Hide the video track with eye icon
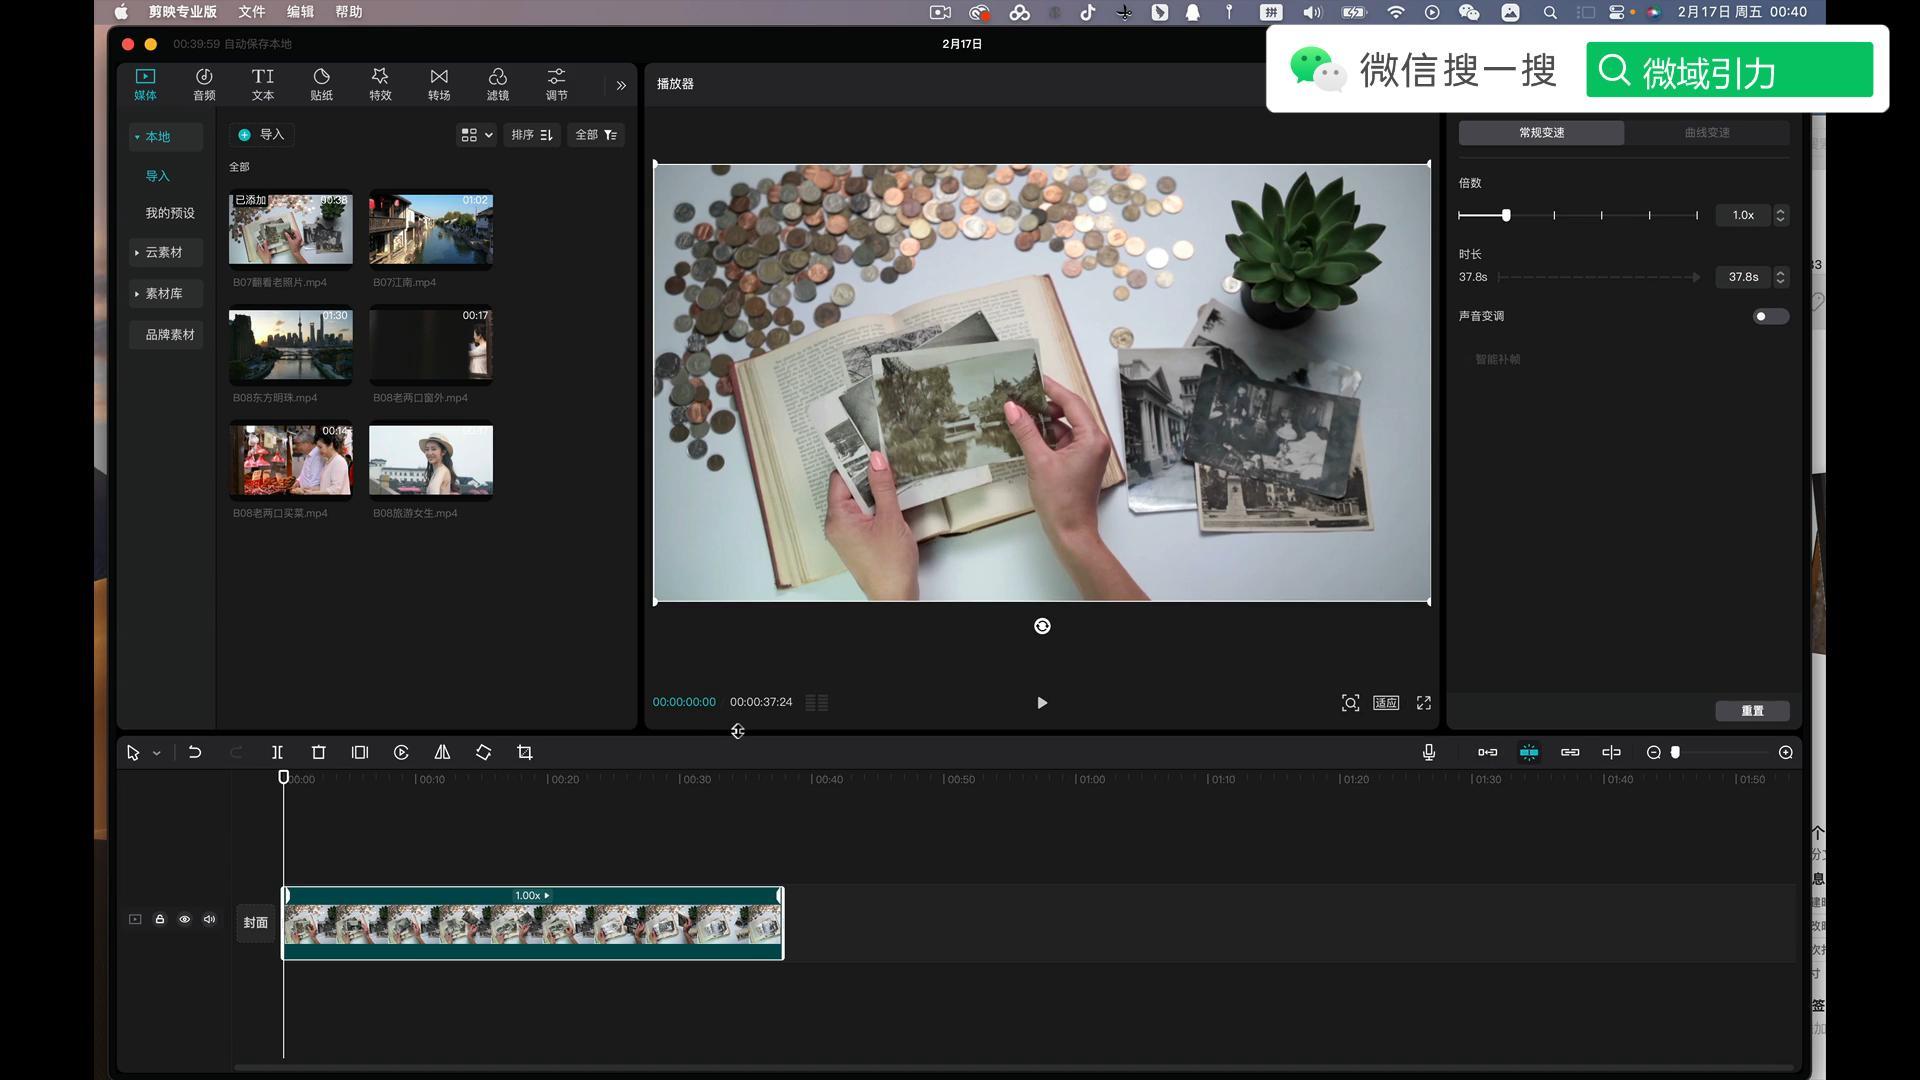Image resolution: width=1920 pixels, height=1080 pixels. pos(185,920)
